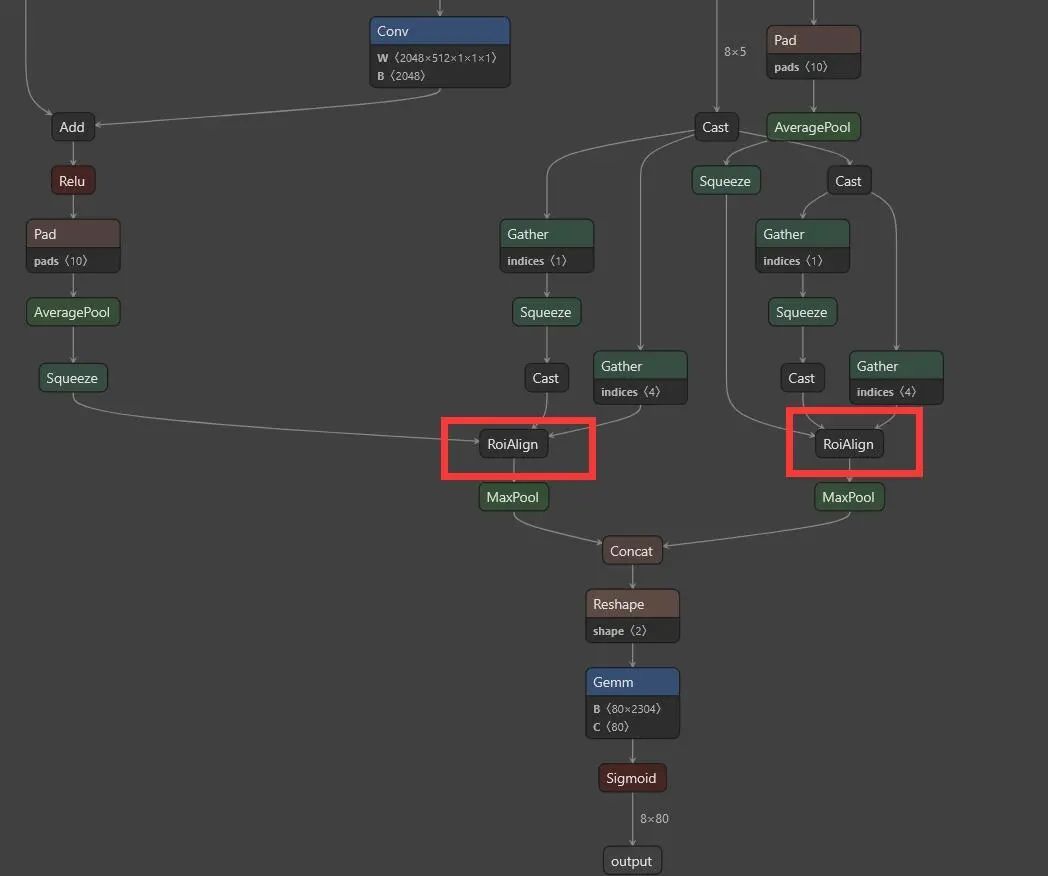Click Gemm weight B ⟨80×2304⟩
Image resolution: width=1048 pixels, height=876 pixels.
[x=627, y=709]
